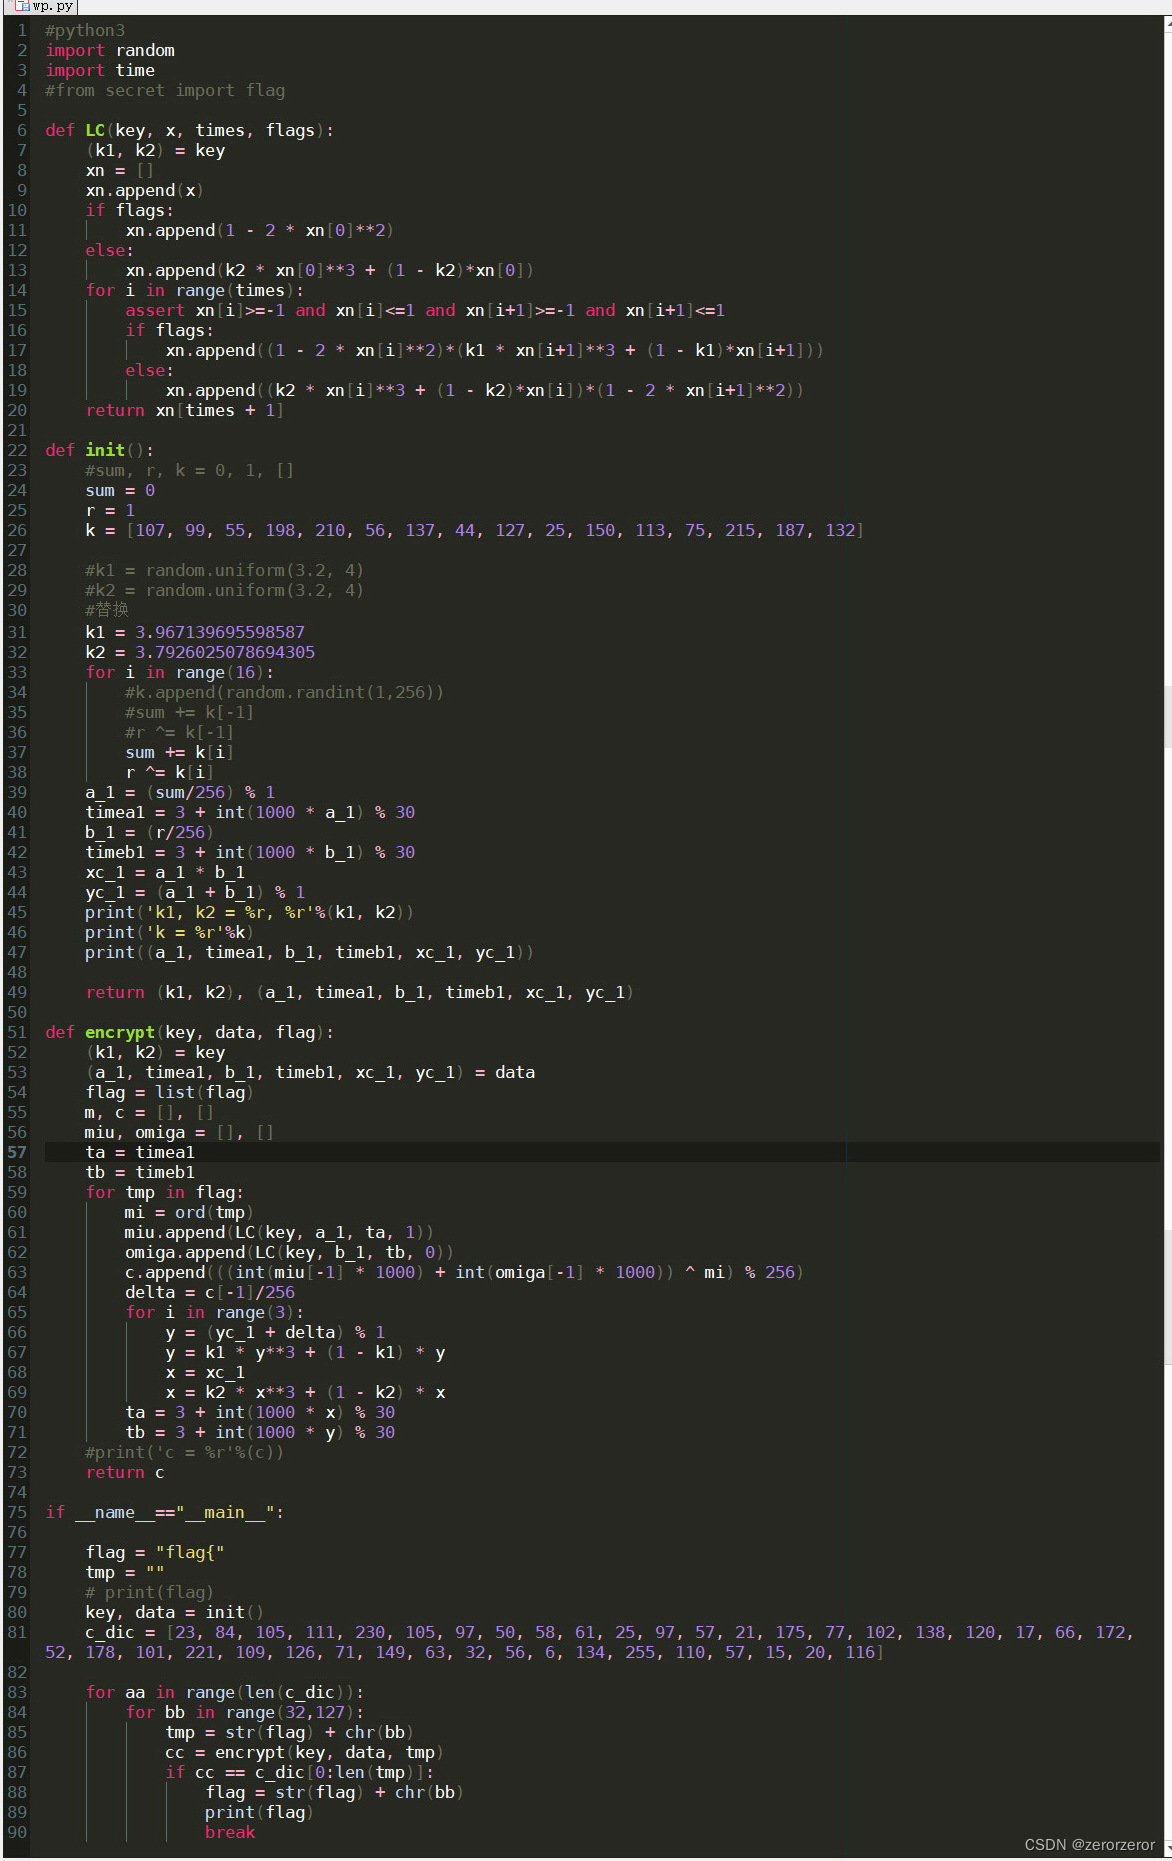Click 'mi = ord(tmp)' line
This screenshot has width=1172, height=1861.
coord(190,1212)
